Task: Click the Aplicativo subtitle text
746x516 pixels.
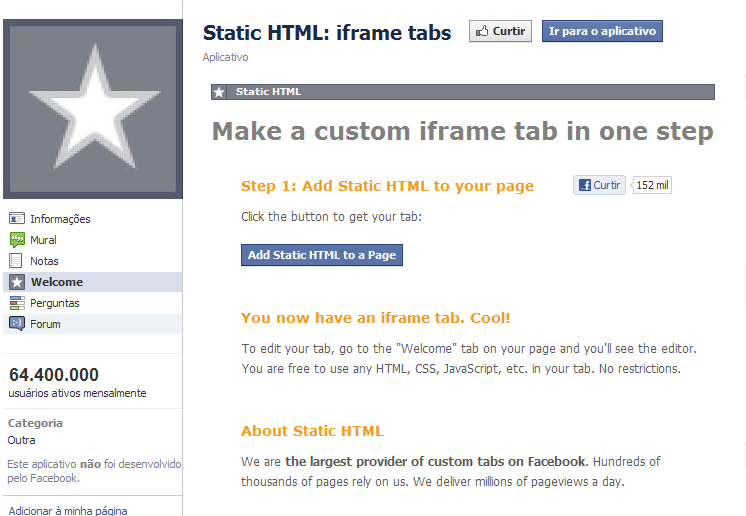Action: (226, 57)
